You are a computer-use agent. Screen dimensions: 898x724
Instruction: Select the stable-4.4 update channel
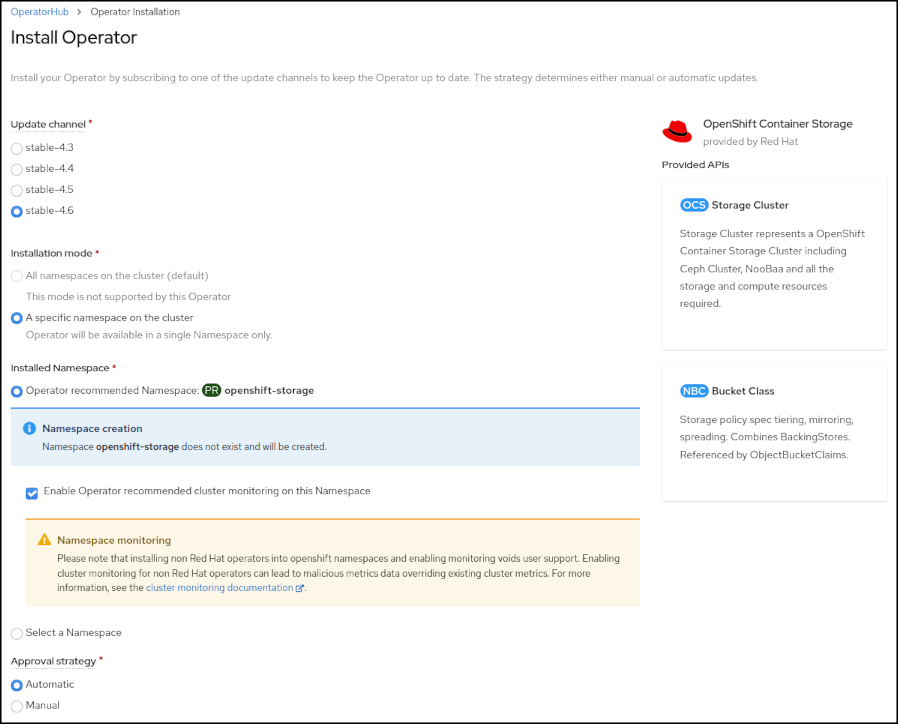(17, 169)
